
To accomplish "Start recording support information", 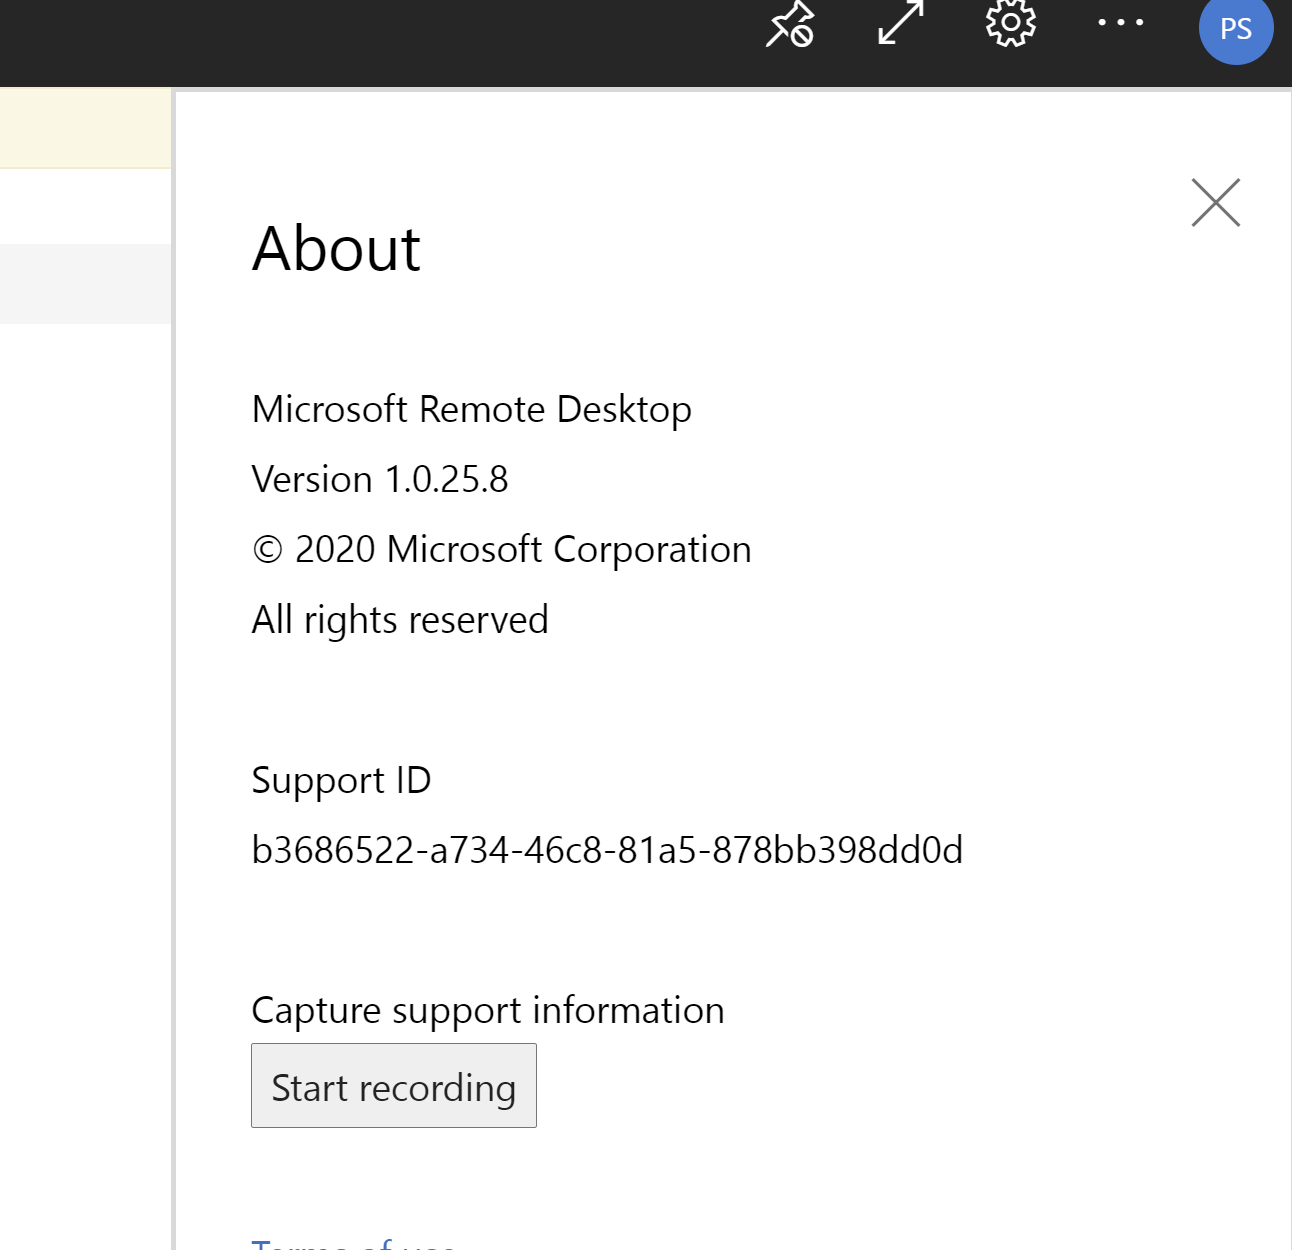I will [394, 1086].
